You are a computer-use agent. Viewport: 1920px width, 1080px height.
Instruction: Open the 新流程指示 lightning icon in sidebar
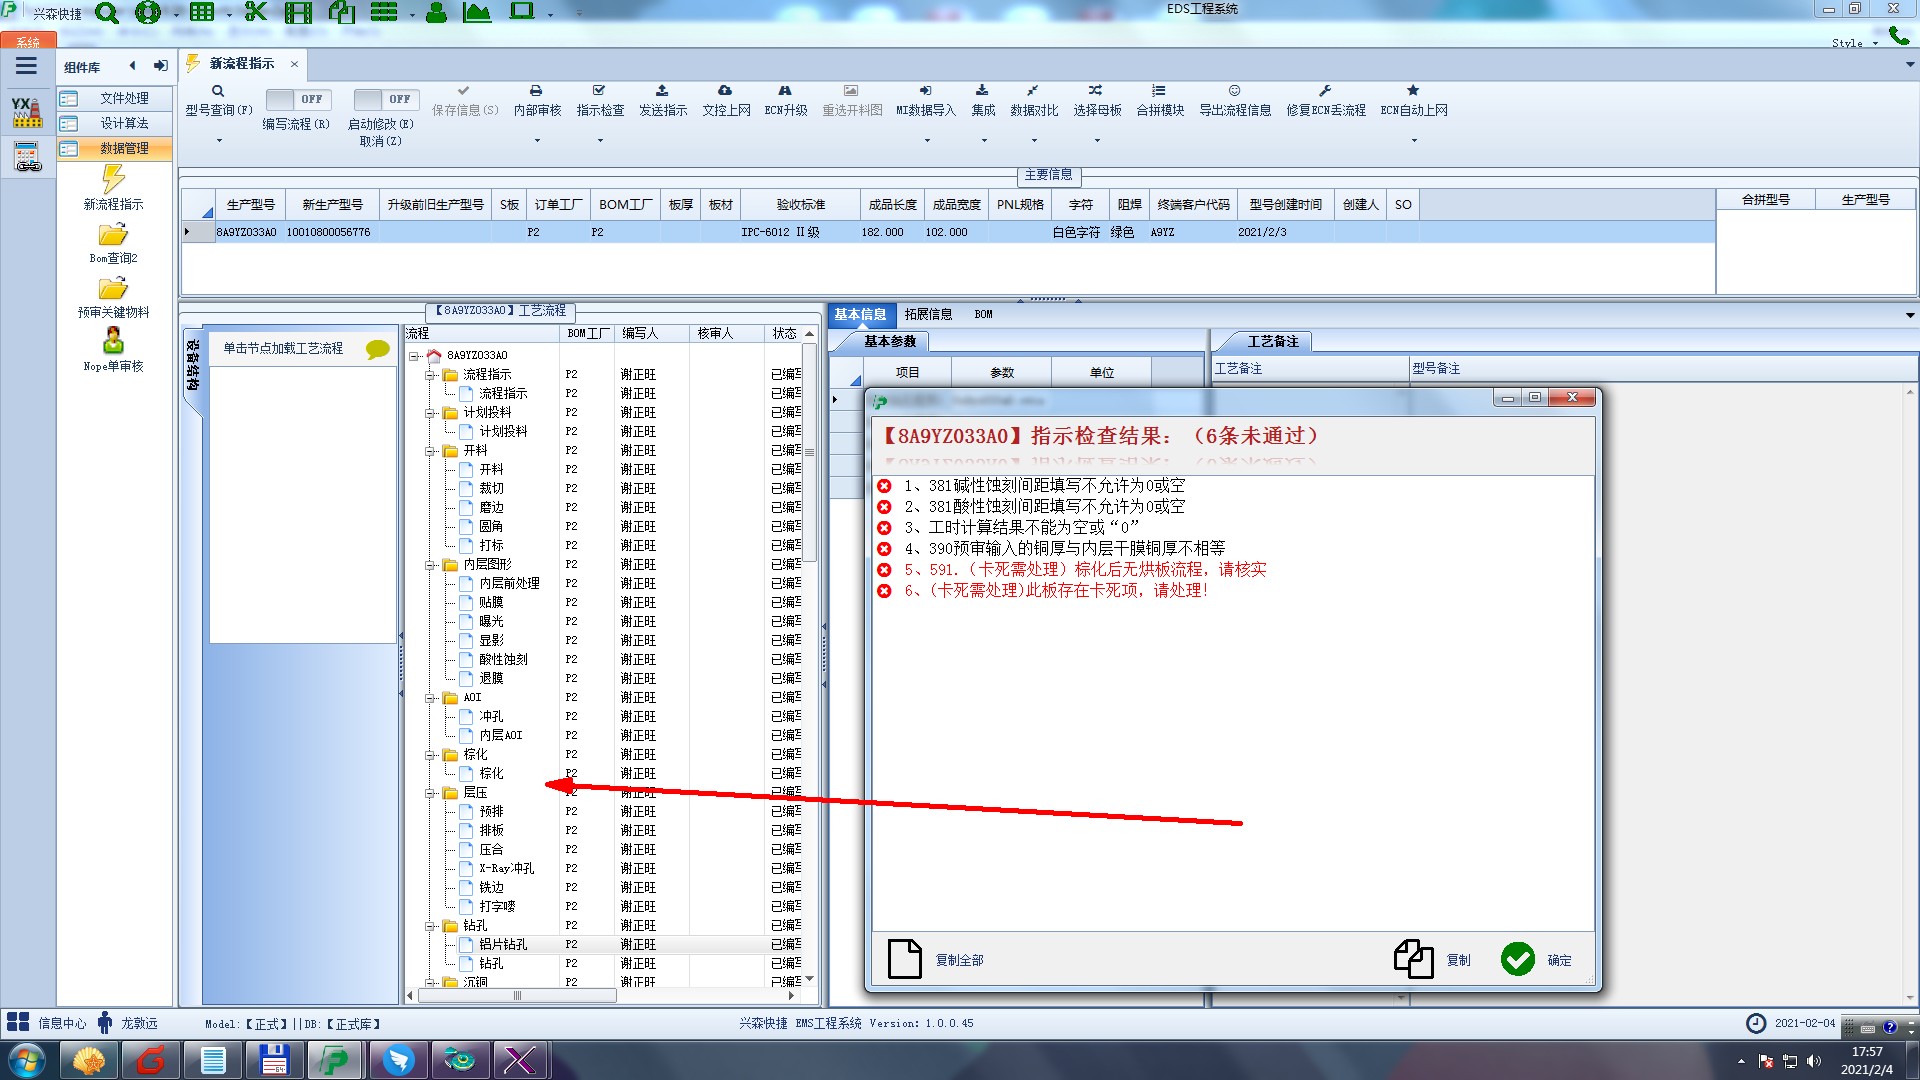pyautogui.click(x=113, y=180)
